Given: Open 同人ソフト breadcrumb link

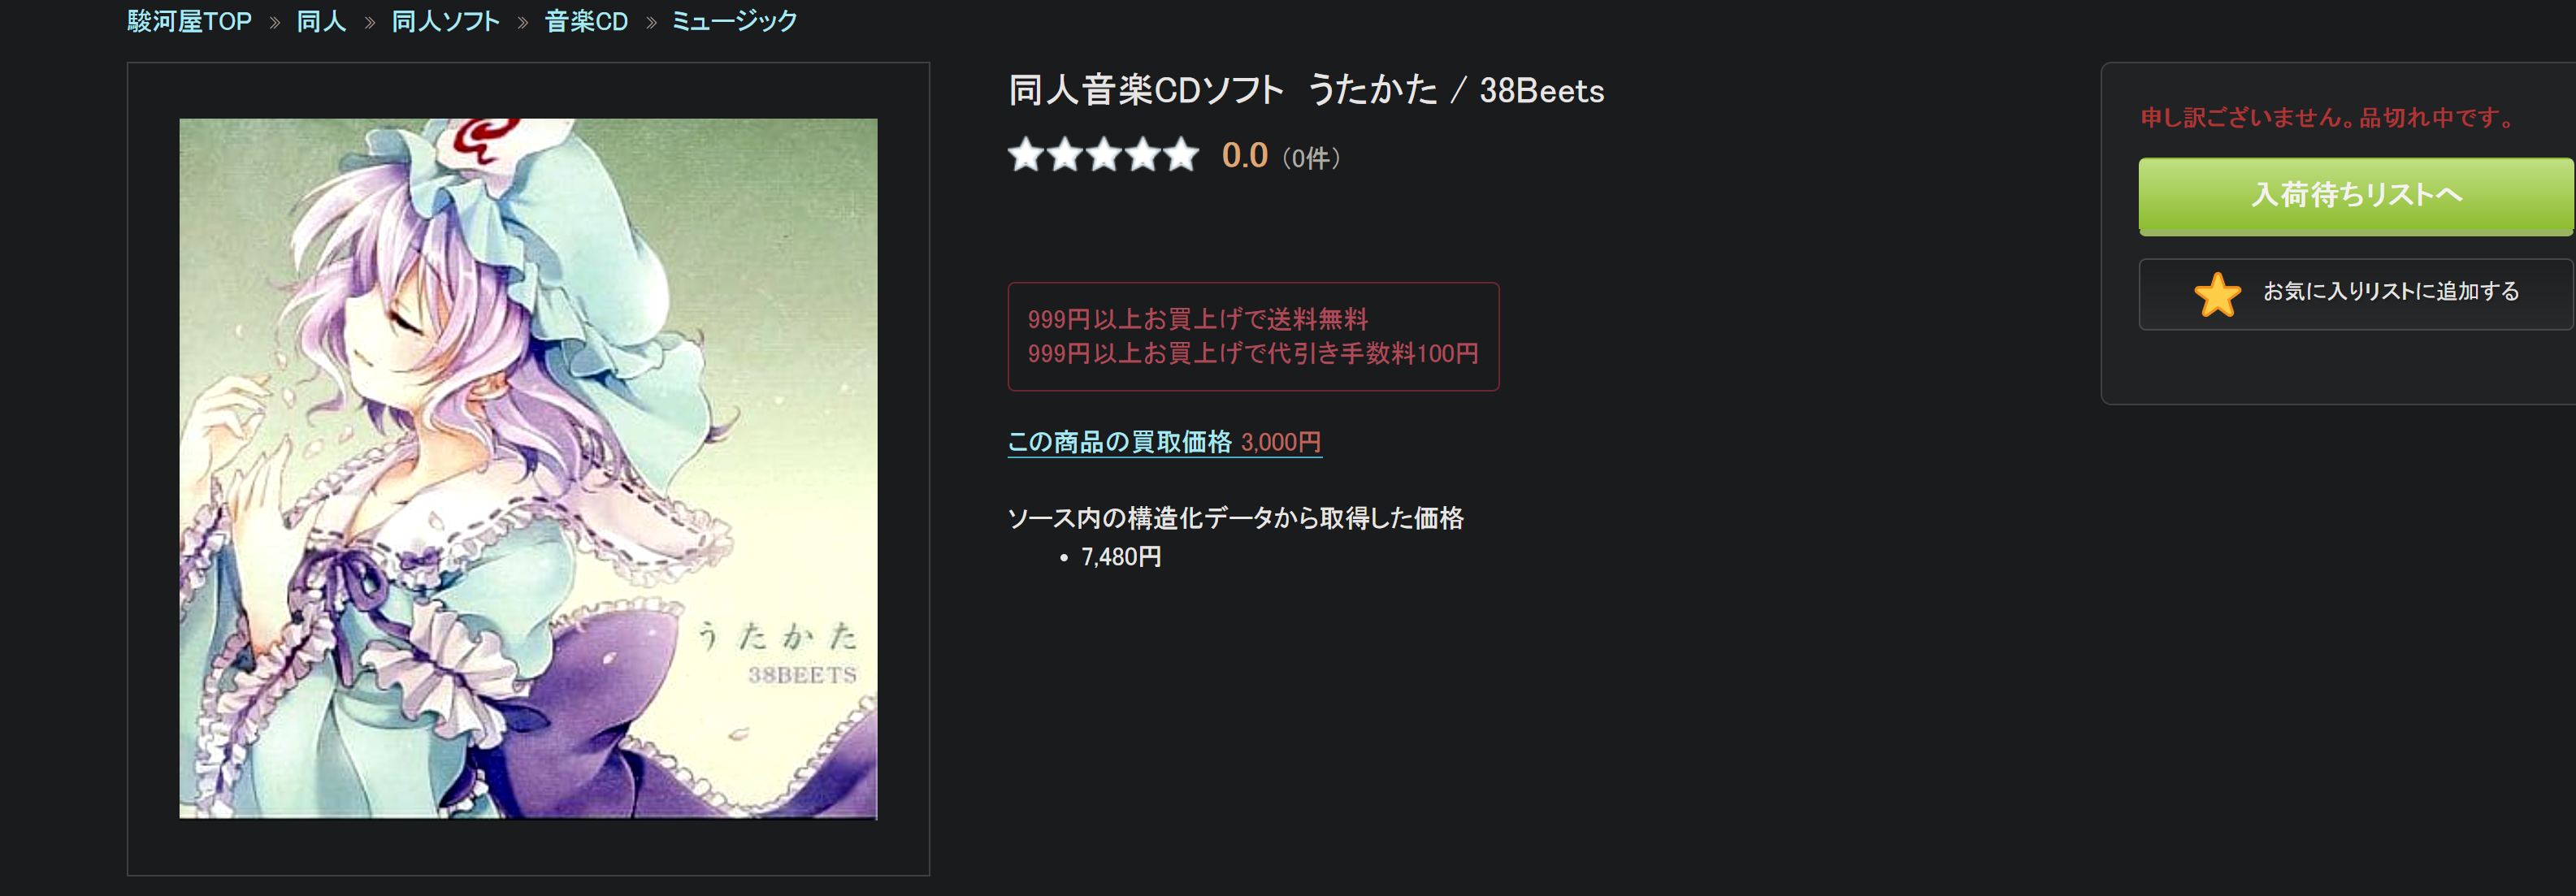Looking at the screenshot, I should tap(445, 21).
